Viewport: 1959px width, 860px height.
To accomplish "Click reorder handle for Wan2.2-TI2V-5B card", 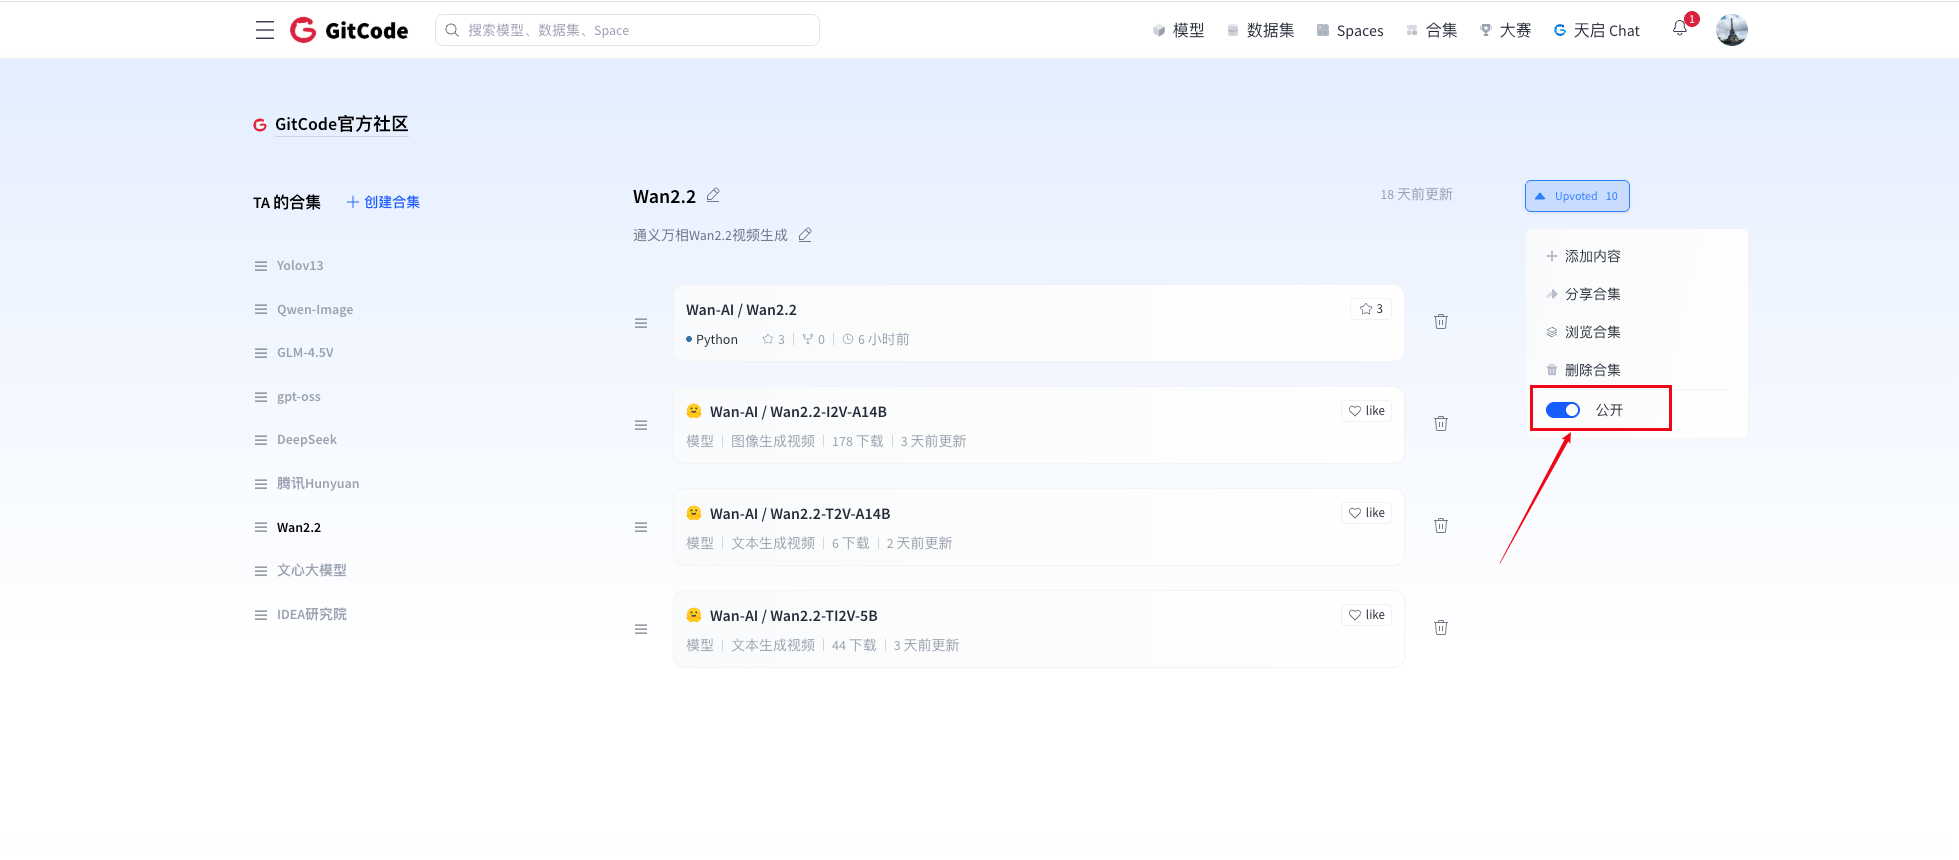I will click(x=641, y=629).
